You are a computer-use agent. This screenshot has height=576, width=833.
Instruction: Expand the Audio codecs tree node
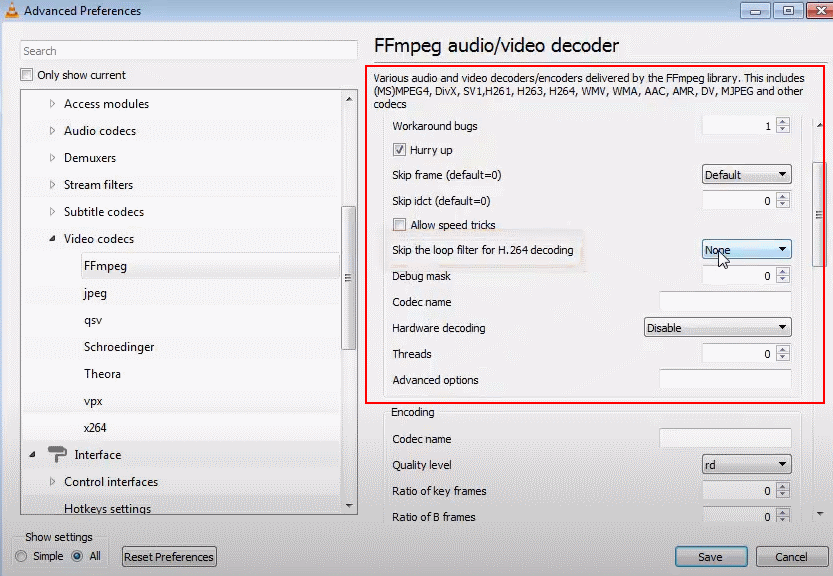(x=53, y=131)
